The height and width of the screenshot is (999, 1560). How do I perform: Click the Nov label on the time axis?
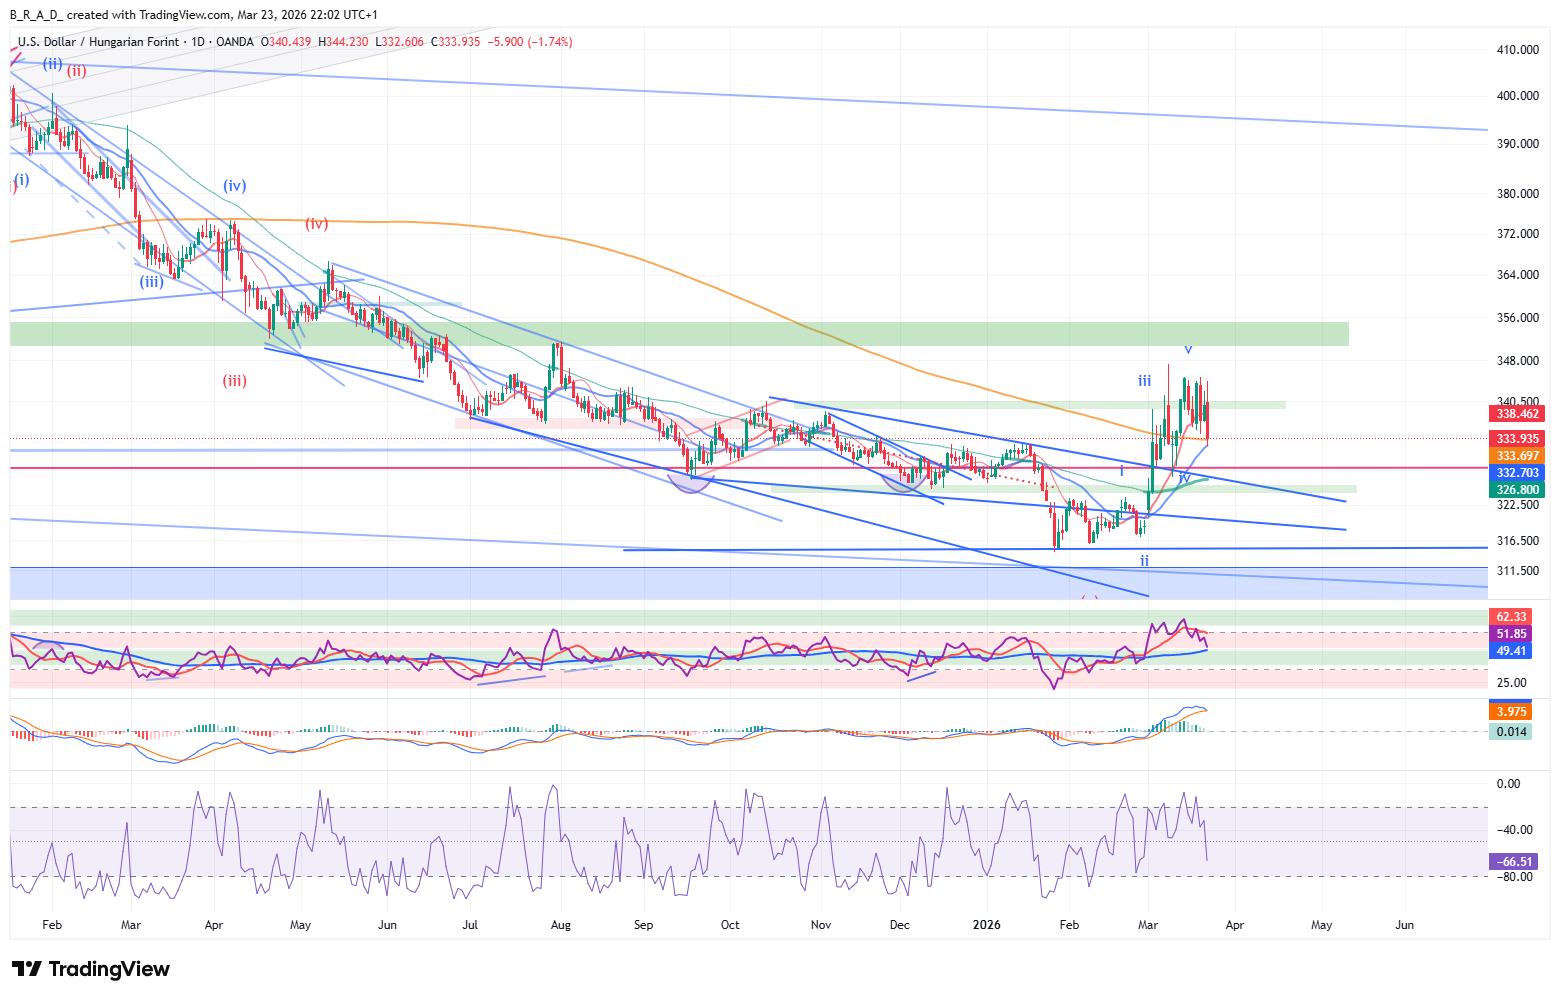821,925
